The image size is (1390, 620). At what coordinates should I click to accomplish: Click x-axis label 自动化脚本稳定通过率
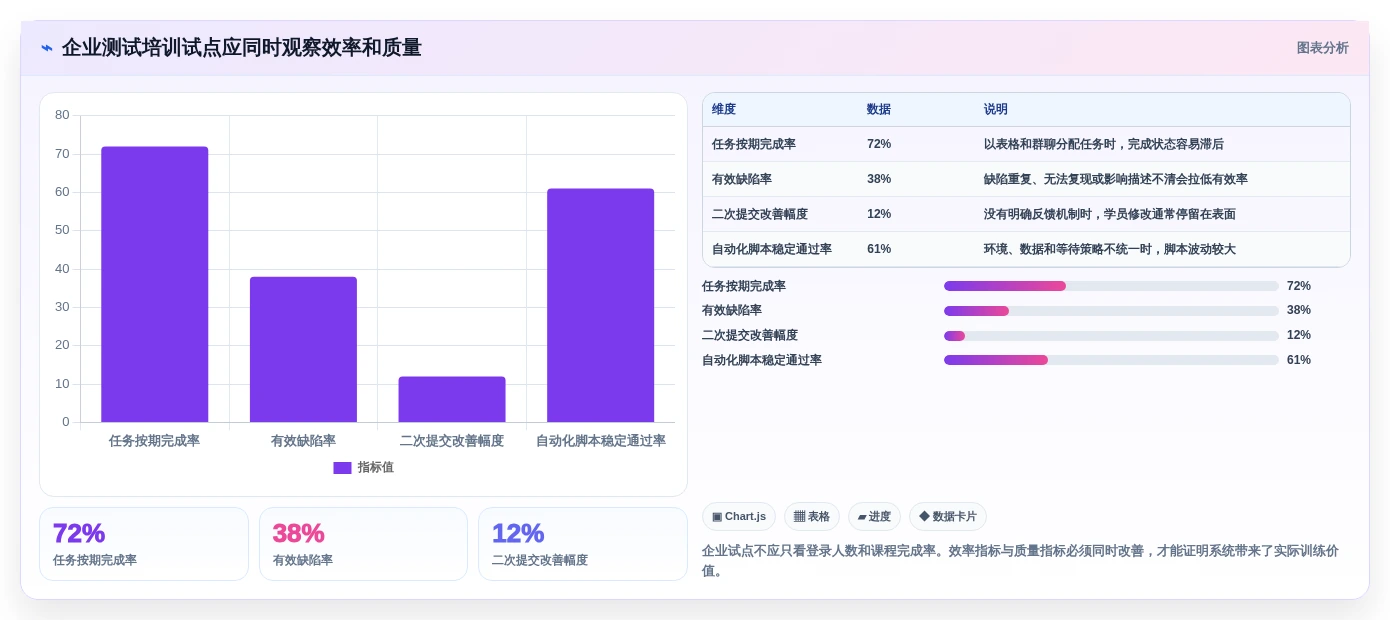tap(601, 440)
